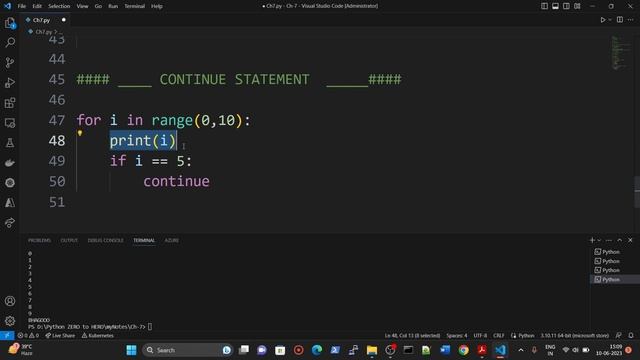Open terminal panel More Actions ellipsis
The height and width of the screenshot is (360, 640).
tap(609, 240)
